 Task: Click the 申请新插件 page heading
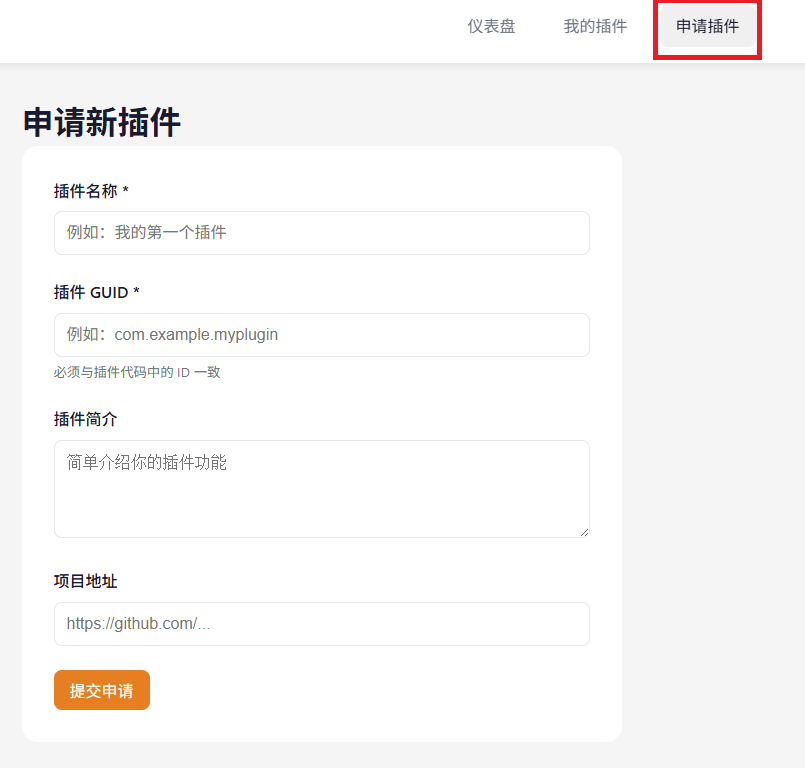pos(102,123)
